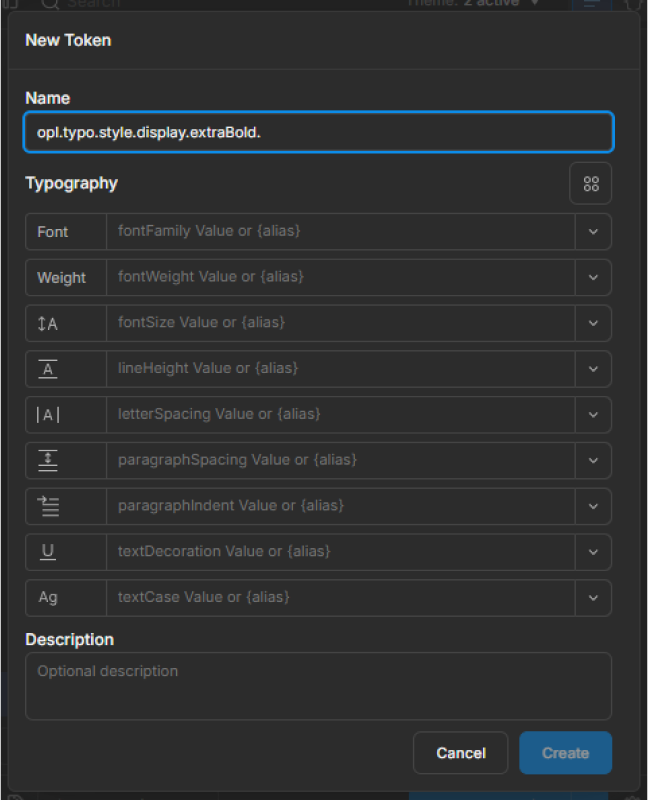Open the Weight value dropdown
648x800 pixels.
click(593, 277)
